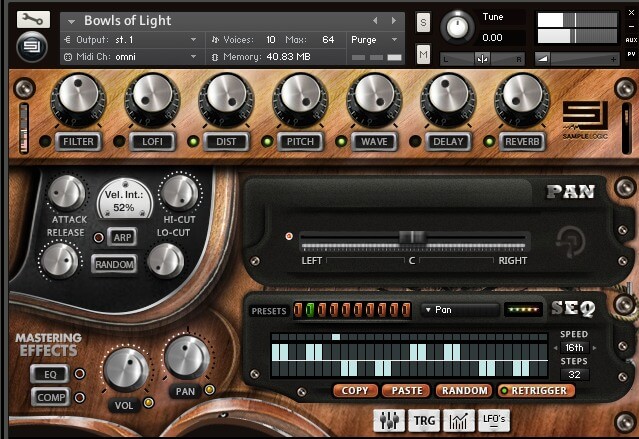The width and height of the screenshot is (639, 439).
Task: Click the Left-Right pan slider handle
Action: (411, 238)
